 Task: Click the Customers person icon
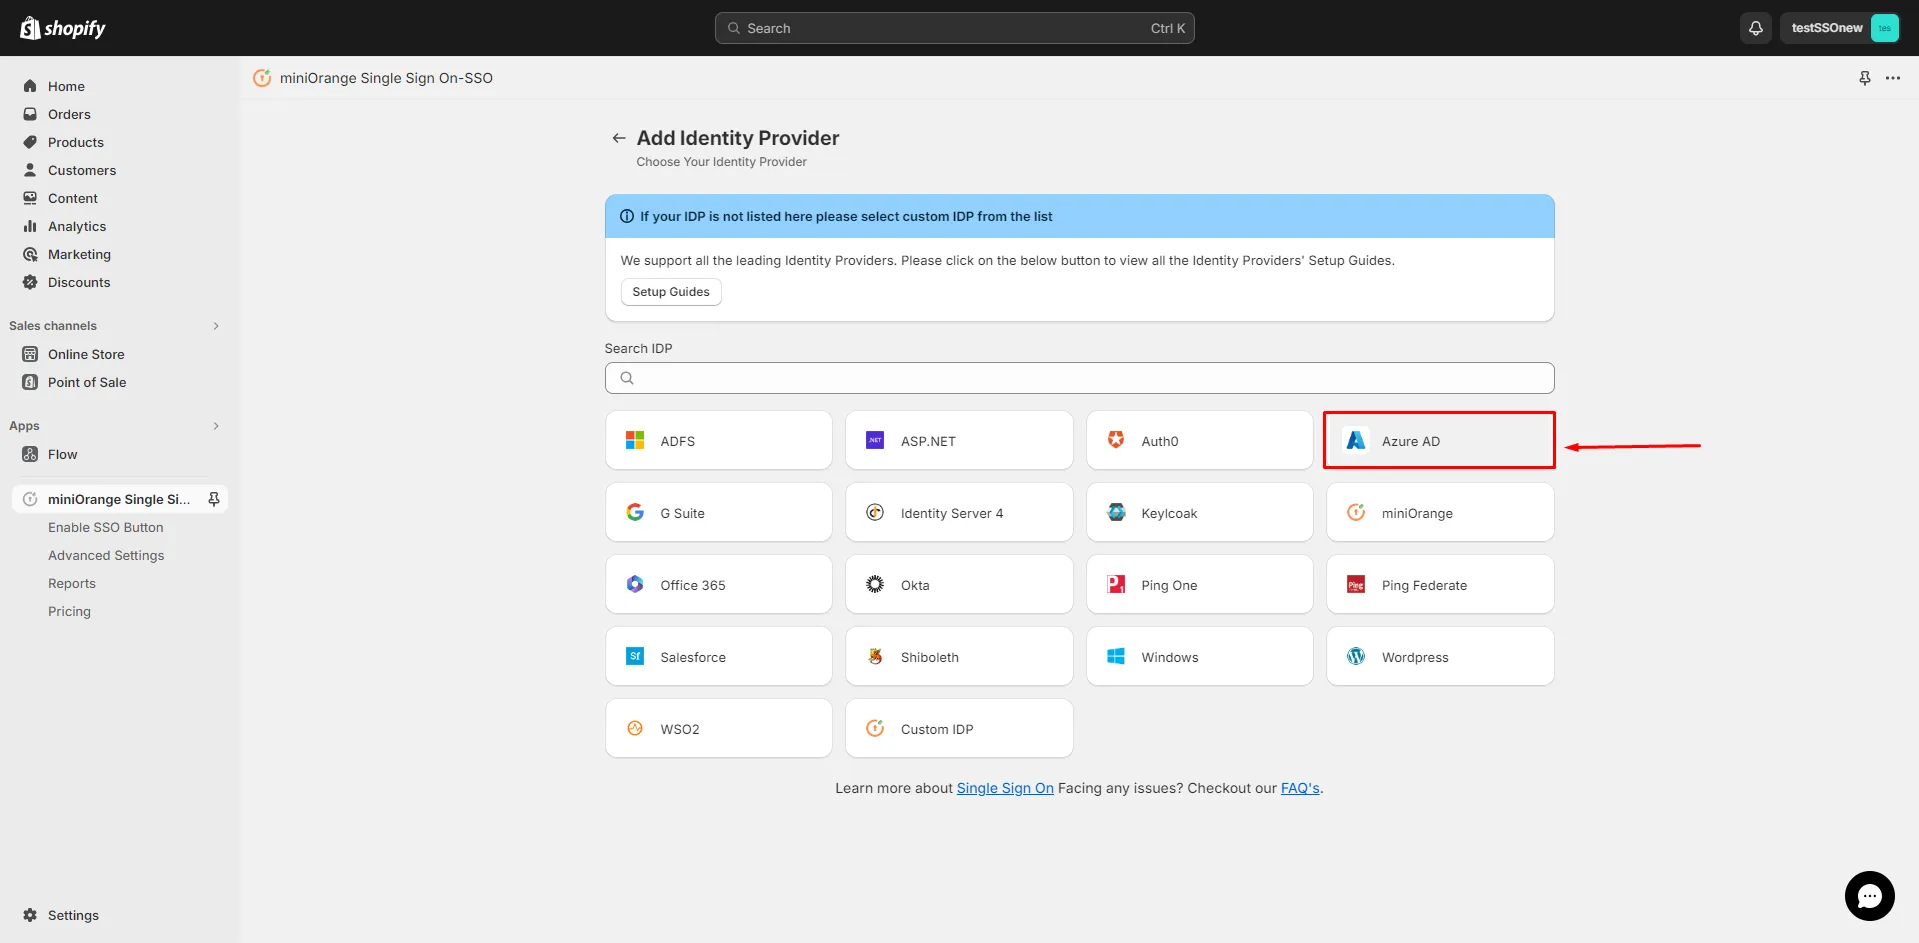(30, 170)
